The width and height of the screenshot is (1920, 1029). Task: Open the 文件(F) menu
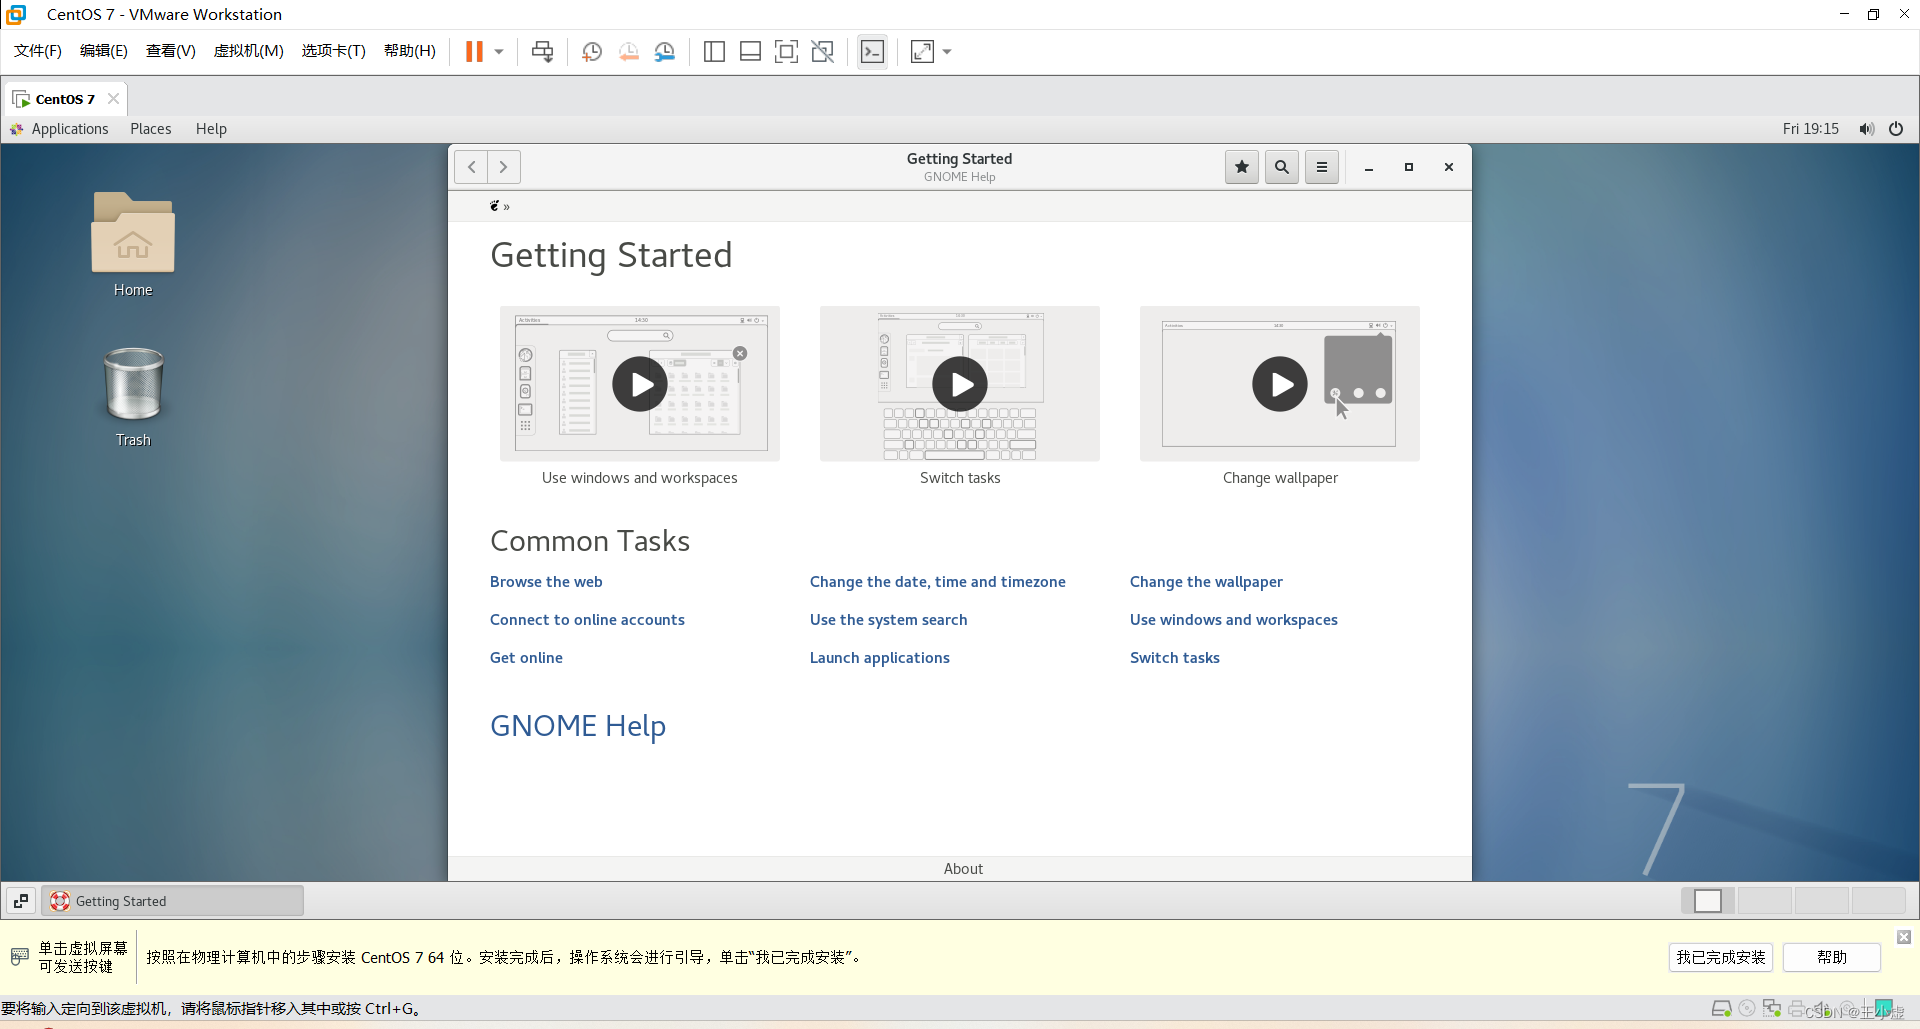tap(38, 51)
